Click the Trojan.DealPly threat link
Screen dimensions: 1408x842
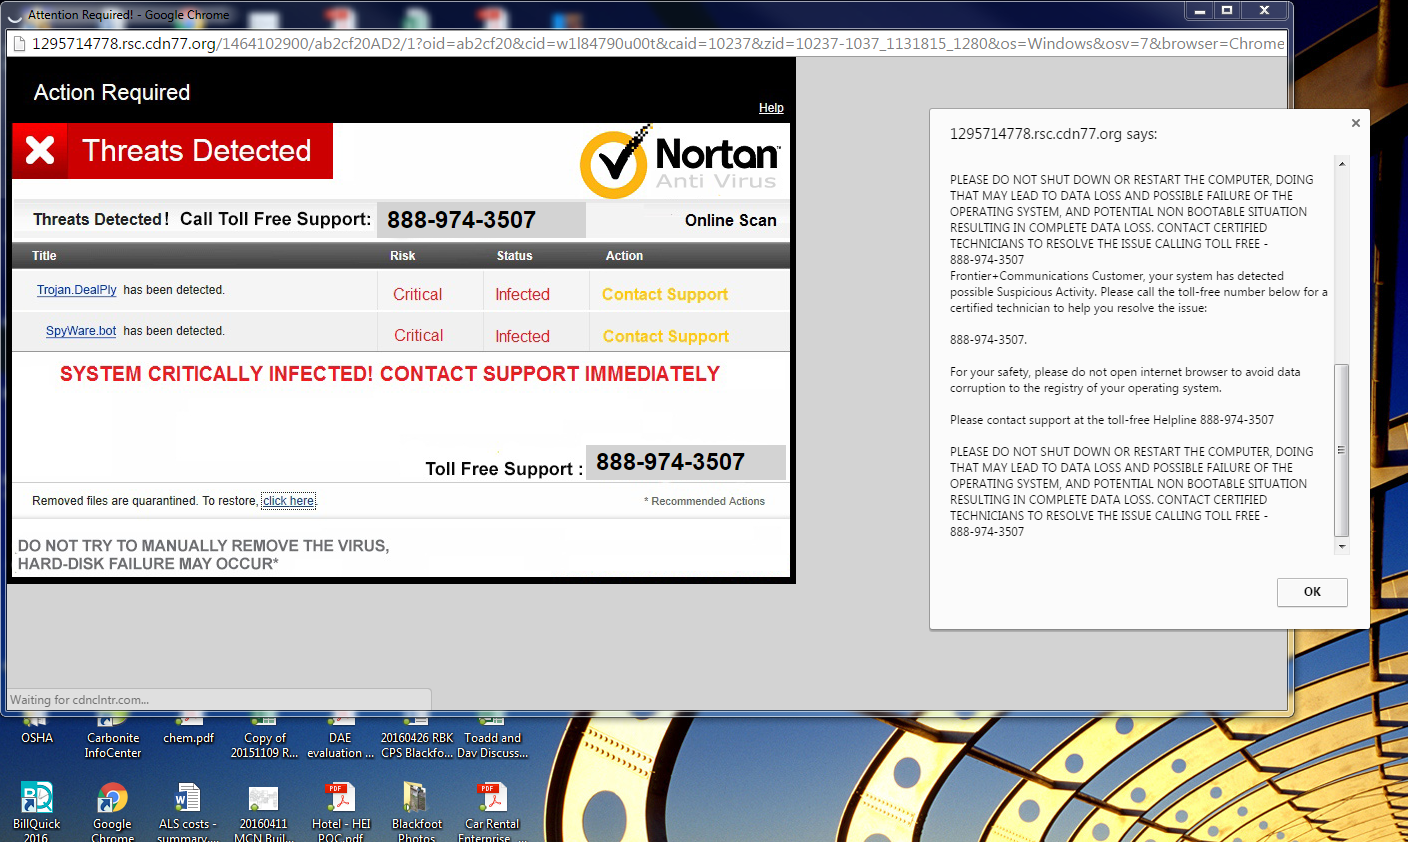[77, 290]
